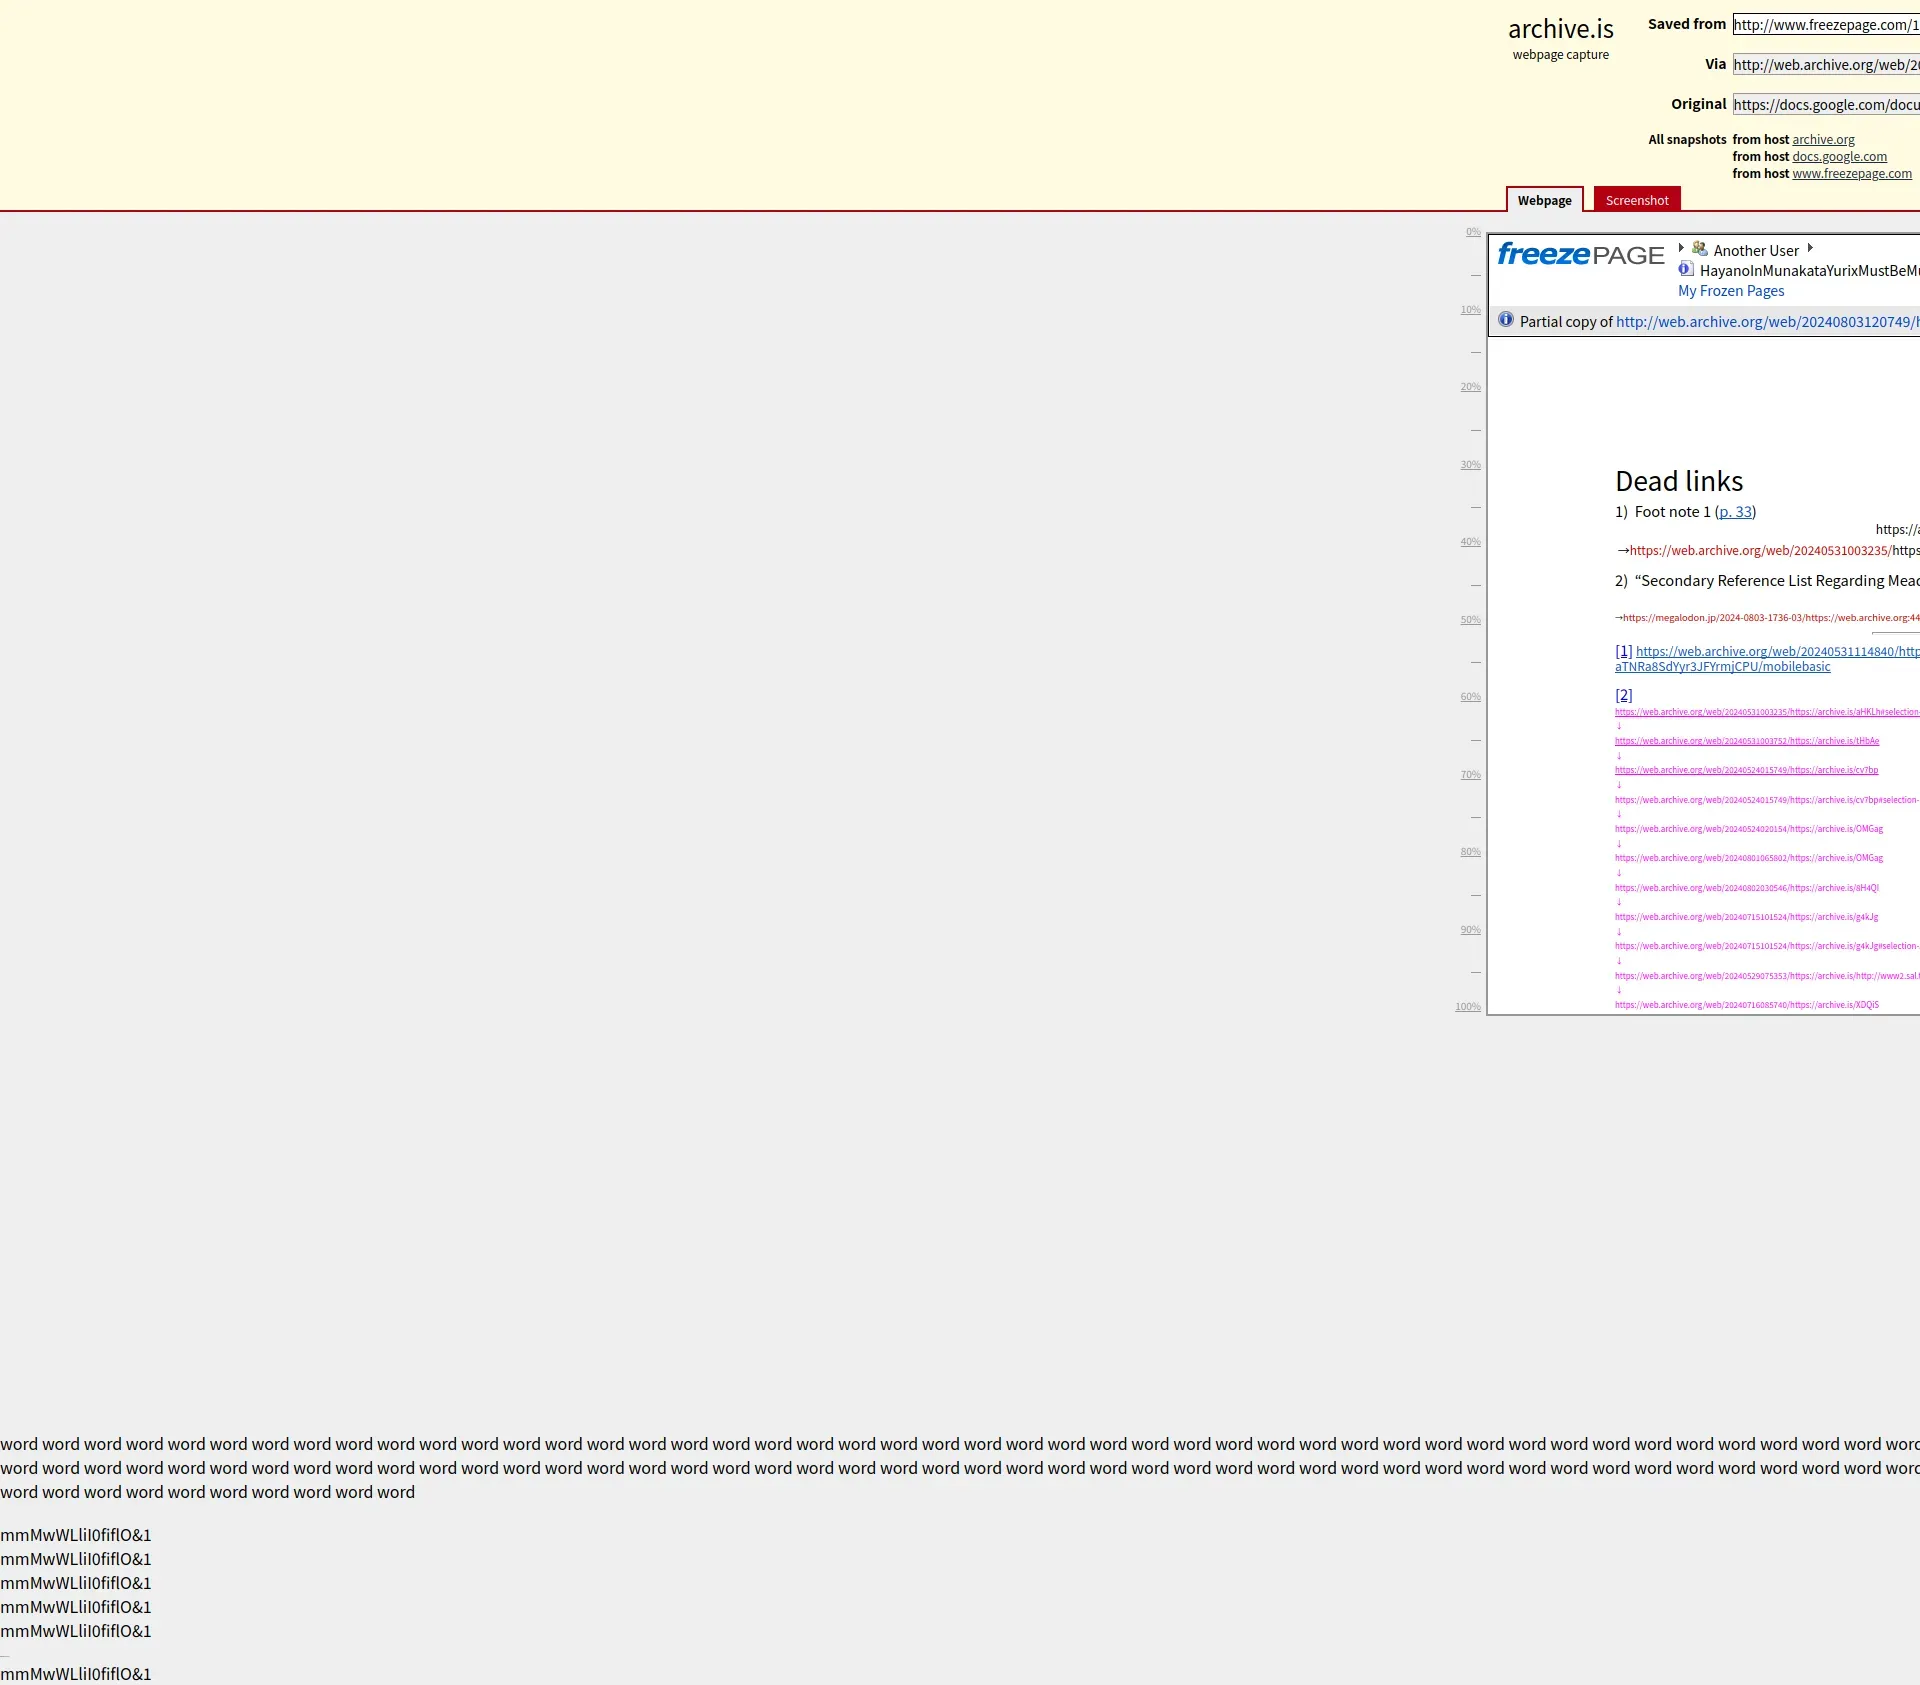Click the archive.is site logo title
1920x1685 pixels.
[1560, 30]
